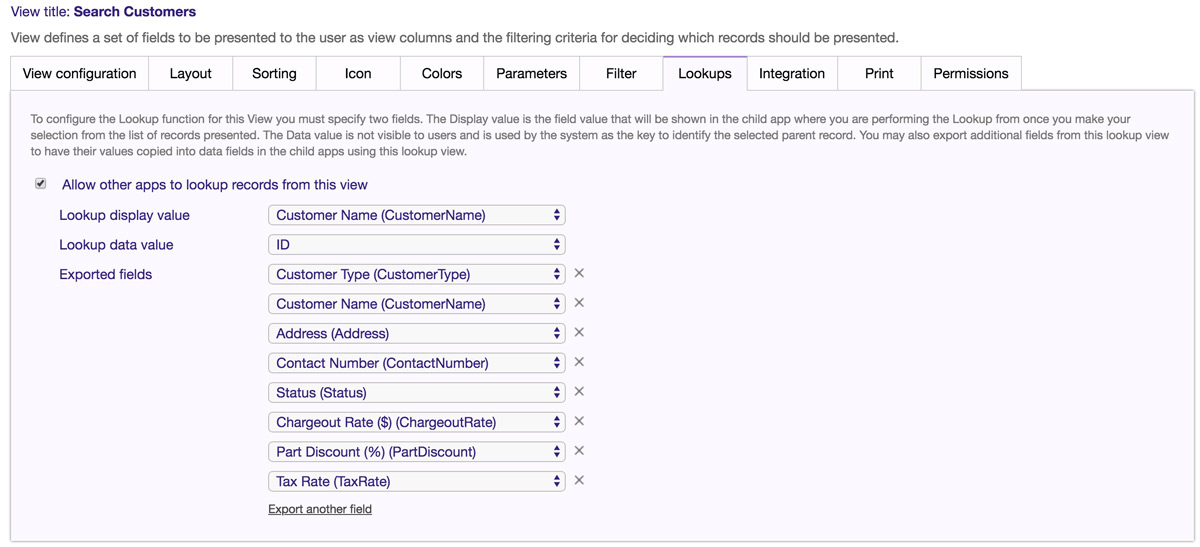Remove the Tax Rate exported field

(x=579, y=481)
